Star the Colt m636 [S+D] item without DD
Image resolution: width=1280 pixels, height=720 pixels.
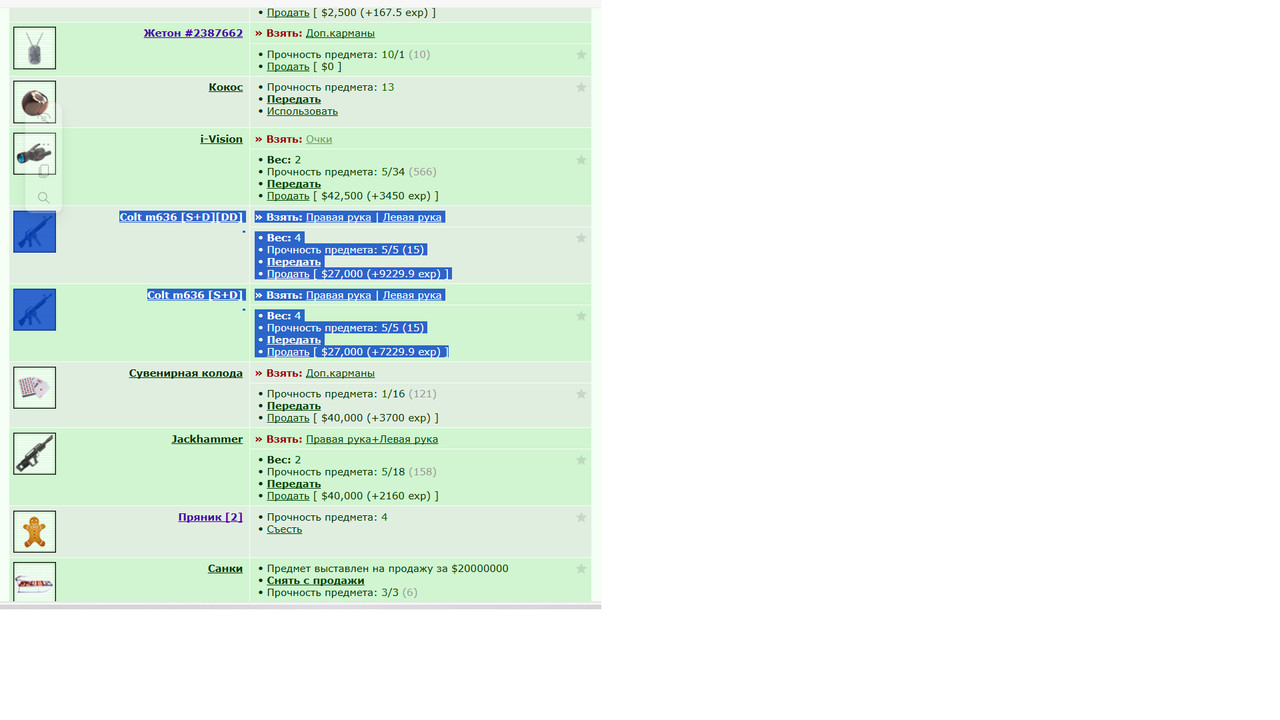581,316
